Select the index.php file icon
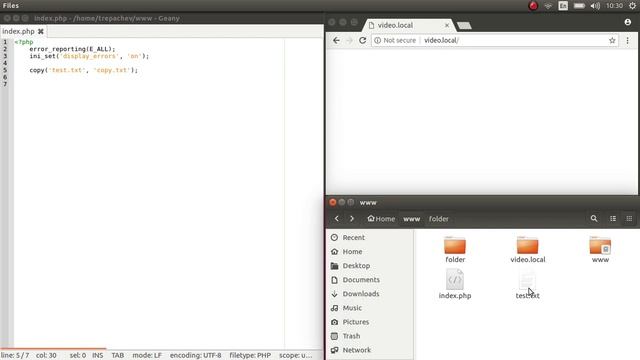The width and height of the screenshot is (640, 360). [x=455, y=280]
